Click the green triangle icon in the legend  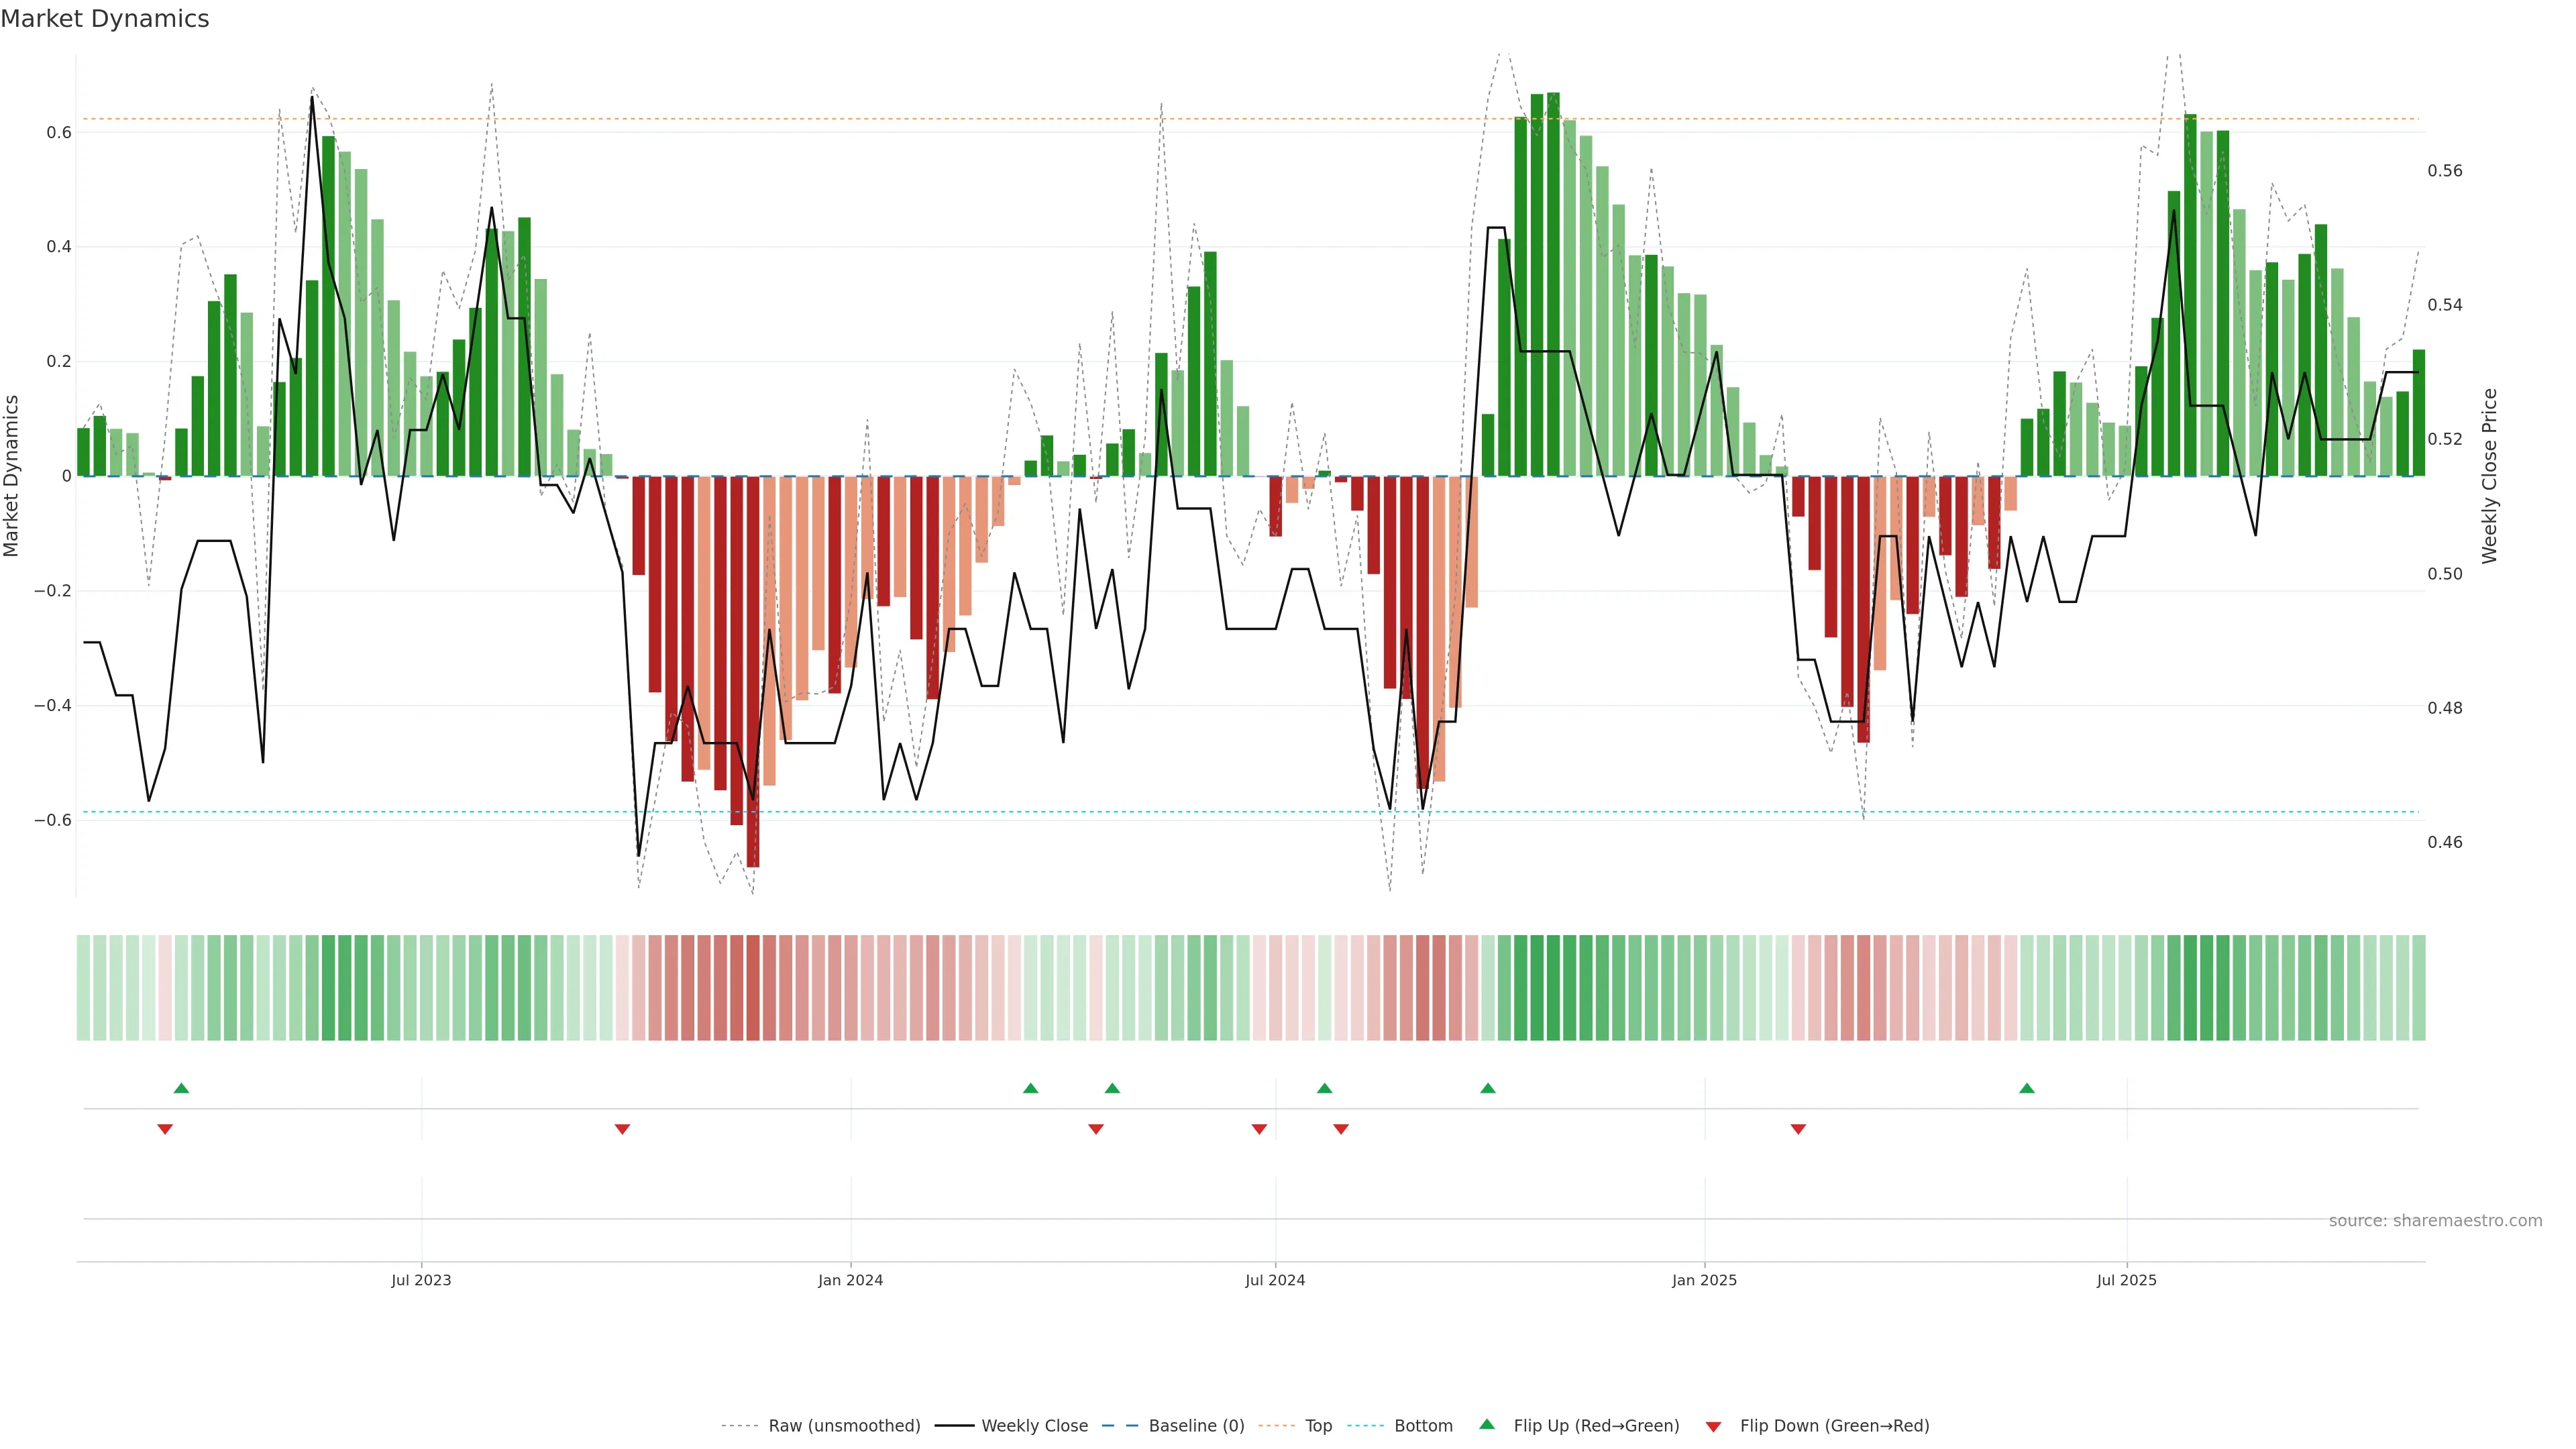coord(1487,1424)
